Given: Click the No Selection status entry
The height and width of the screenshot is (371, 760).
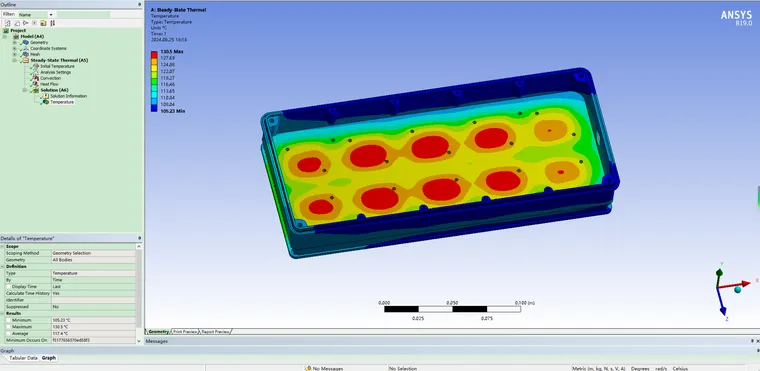Looking at the screenshot, I should pos(403,369).
